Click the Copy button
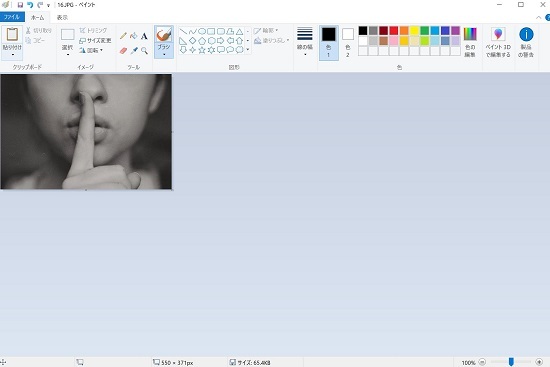 [35, 40]
